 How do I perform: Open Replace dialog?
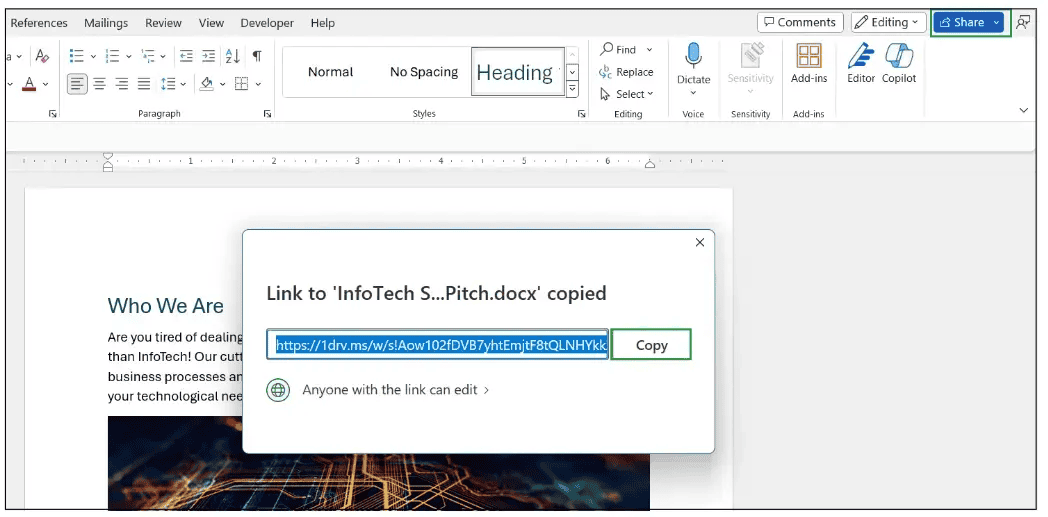pyautogui.click(x=626, y=71)
